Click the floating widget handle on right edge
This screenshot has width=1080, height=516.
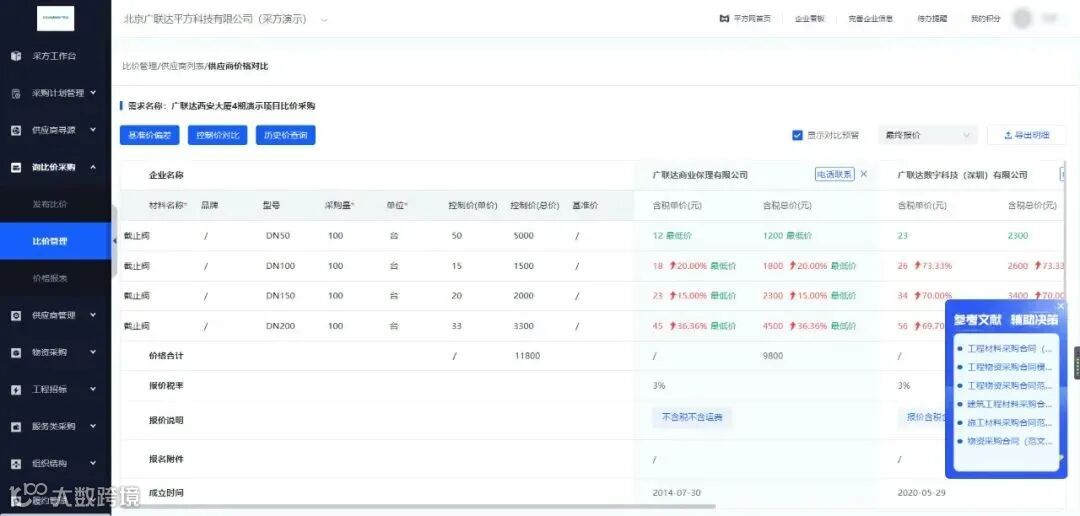[x=1077, y=363]
